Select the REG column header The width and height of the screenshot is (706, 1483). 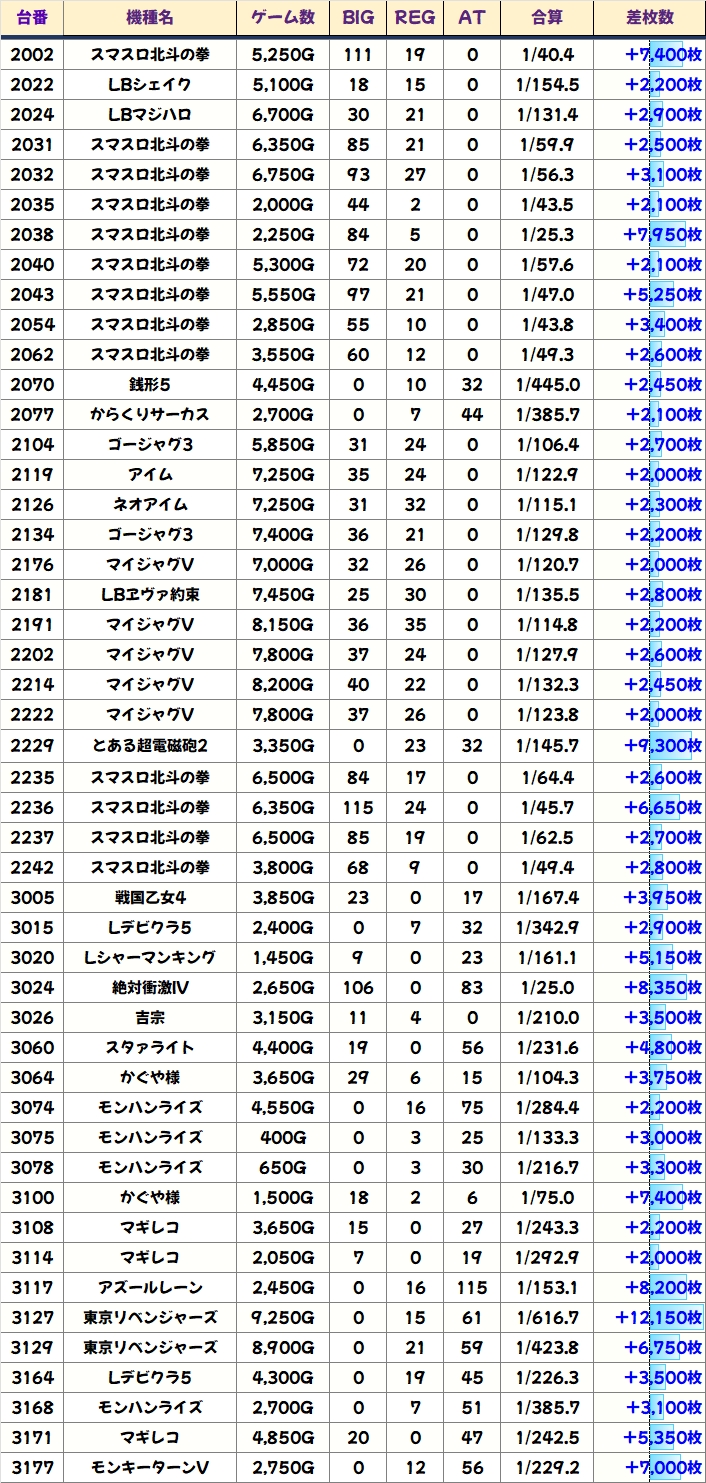pyautogui.click(x=415, y=18)
